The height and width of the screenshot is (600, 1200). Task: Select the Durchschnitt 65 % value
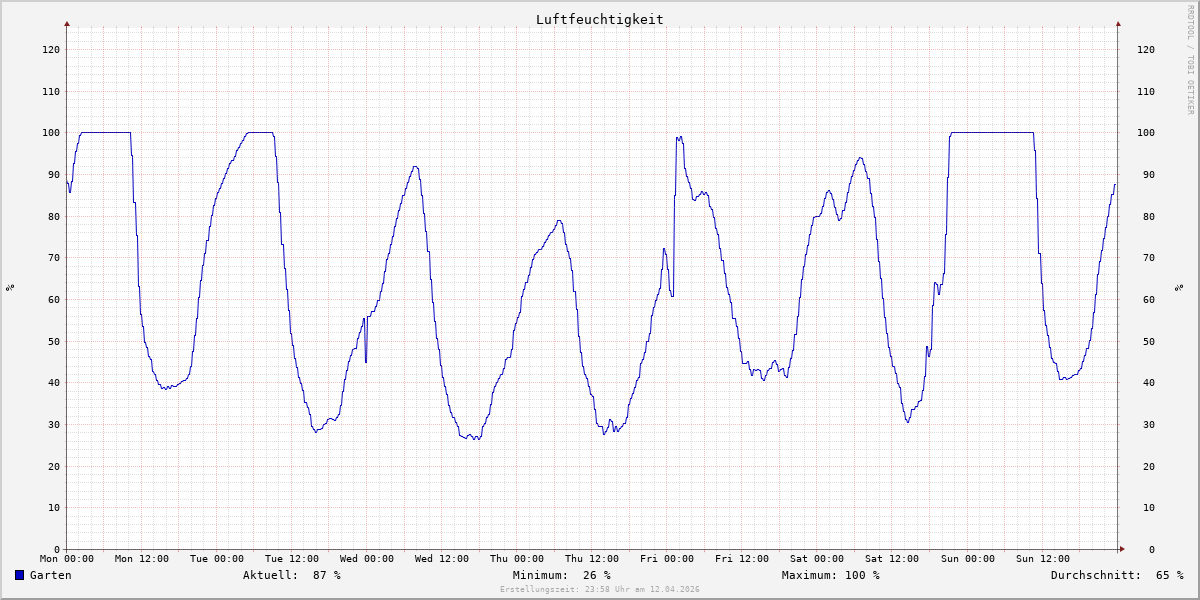pyautogui.click(x=1169, y=575)
